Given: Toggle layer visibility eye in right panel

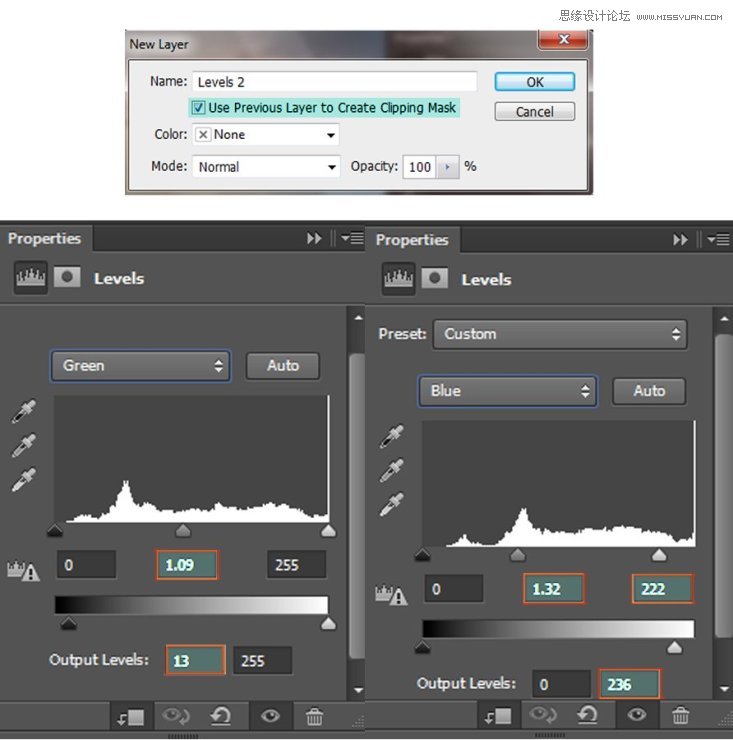Looking at the screenshot, I should (x=637, y=715).
